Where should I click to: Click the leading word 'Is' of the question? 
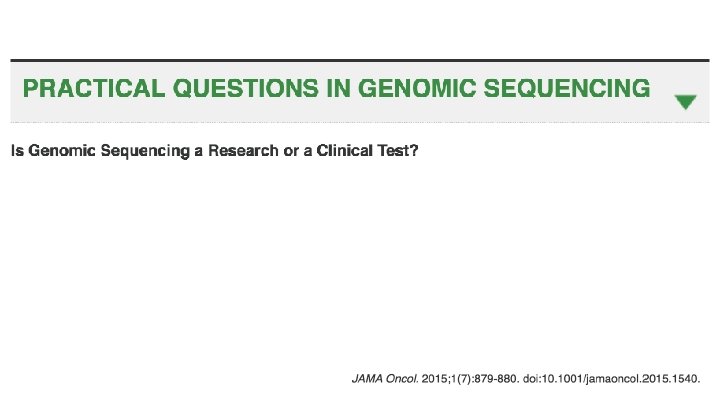(x=17, y=151)
